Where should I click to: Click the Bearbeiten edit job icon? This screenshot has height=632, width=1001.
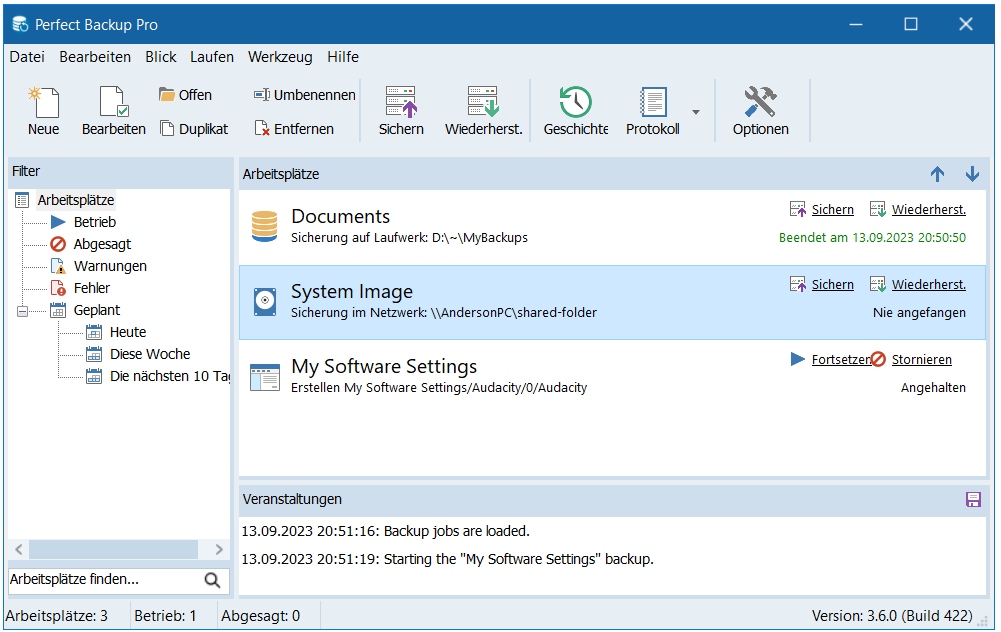coord(113,103)
